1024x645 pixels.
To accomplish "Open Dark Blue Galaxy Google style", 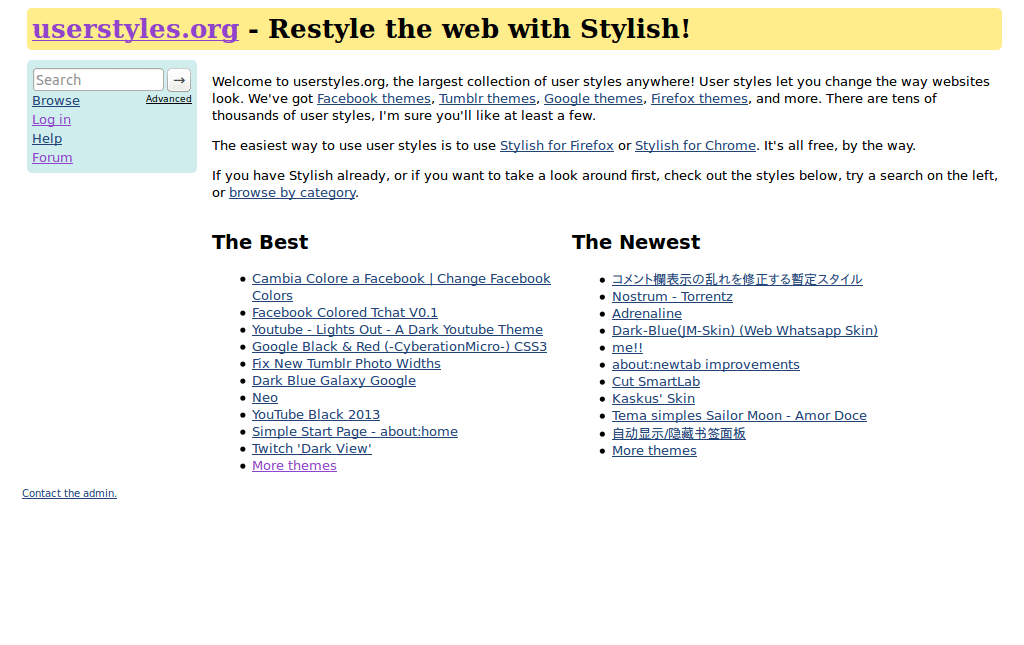I will (x=333, y=380).
